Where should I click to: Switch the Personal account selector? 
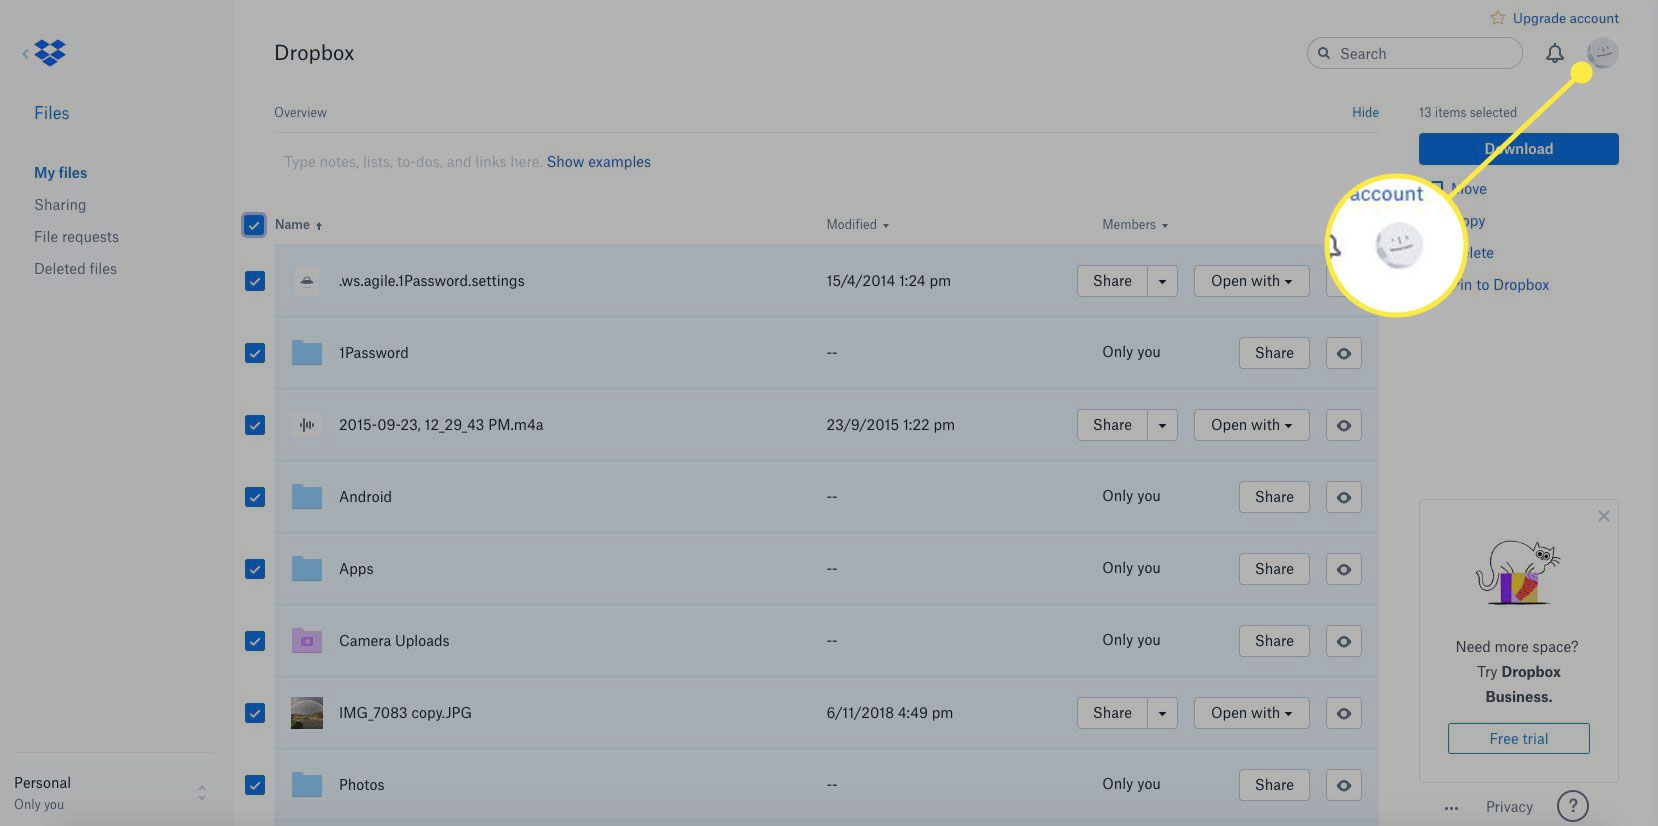(108, 793)
